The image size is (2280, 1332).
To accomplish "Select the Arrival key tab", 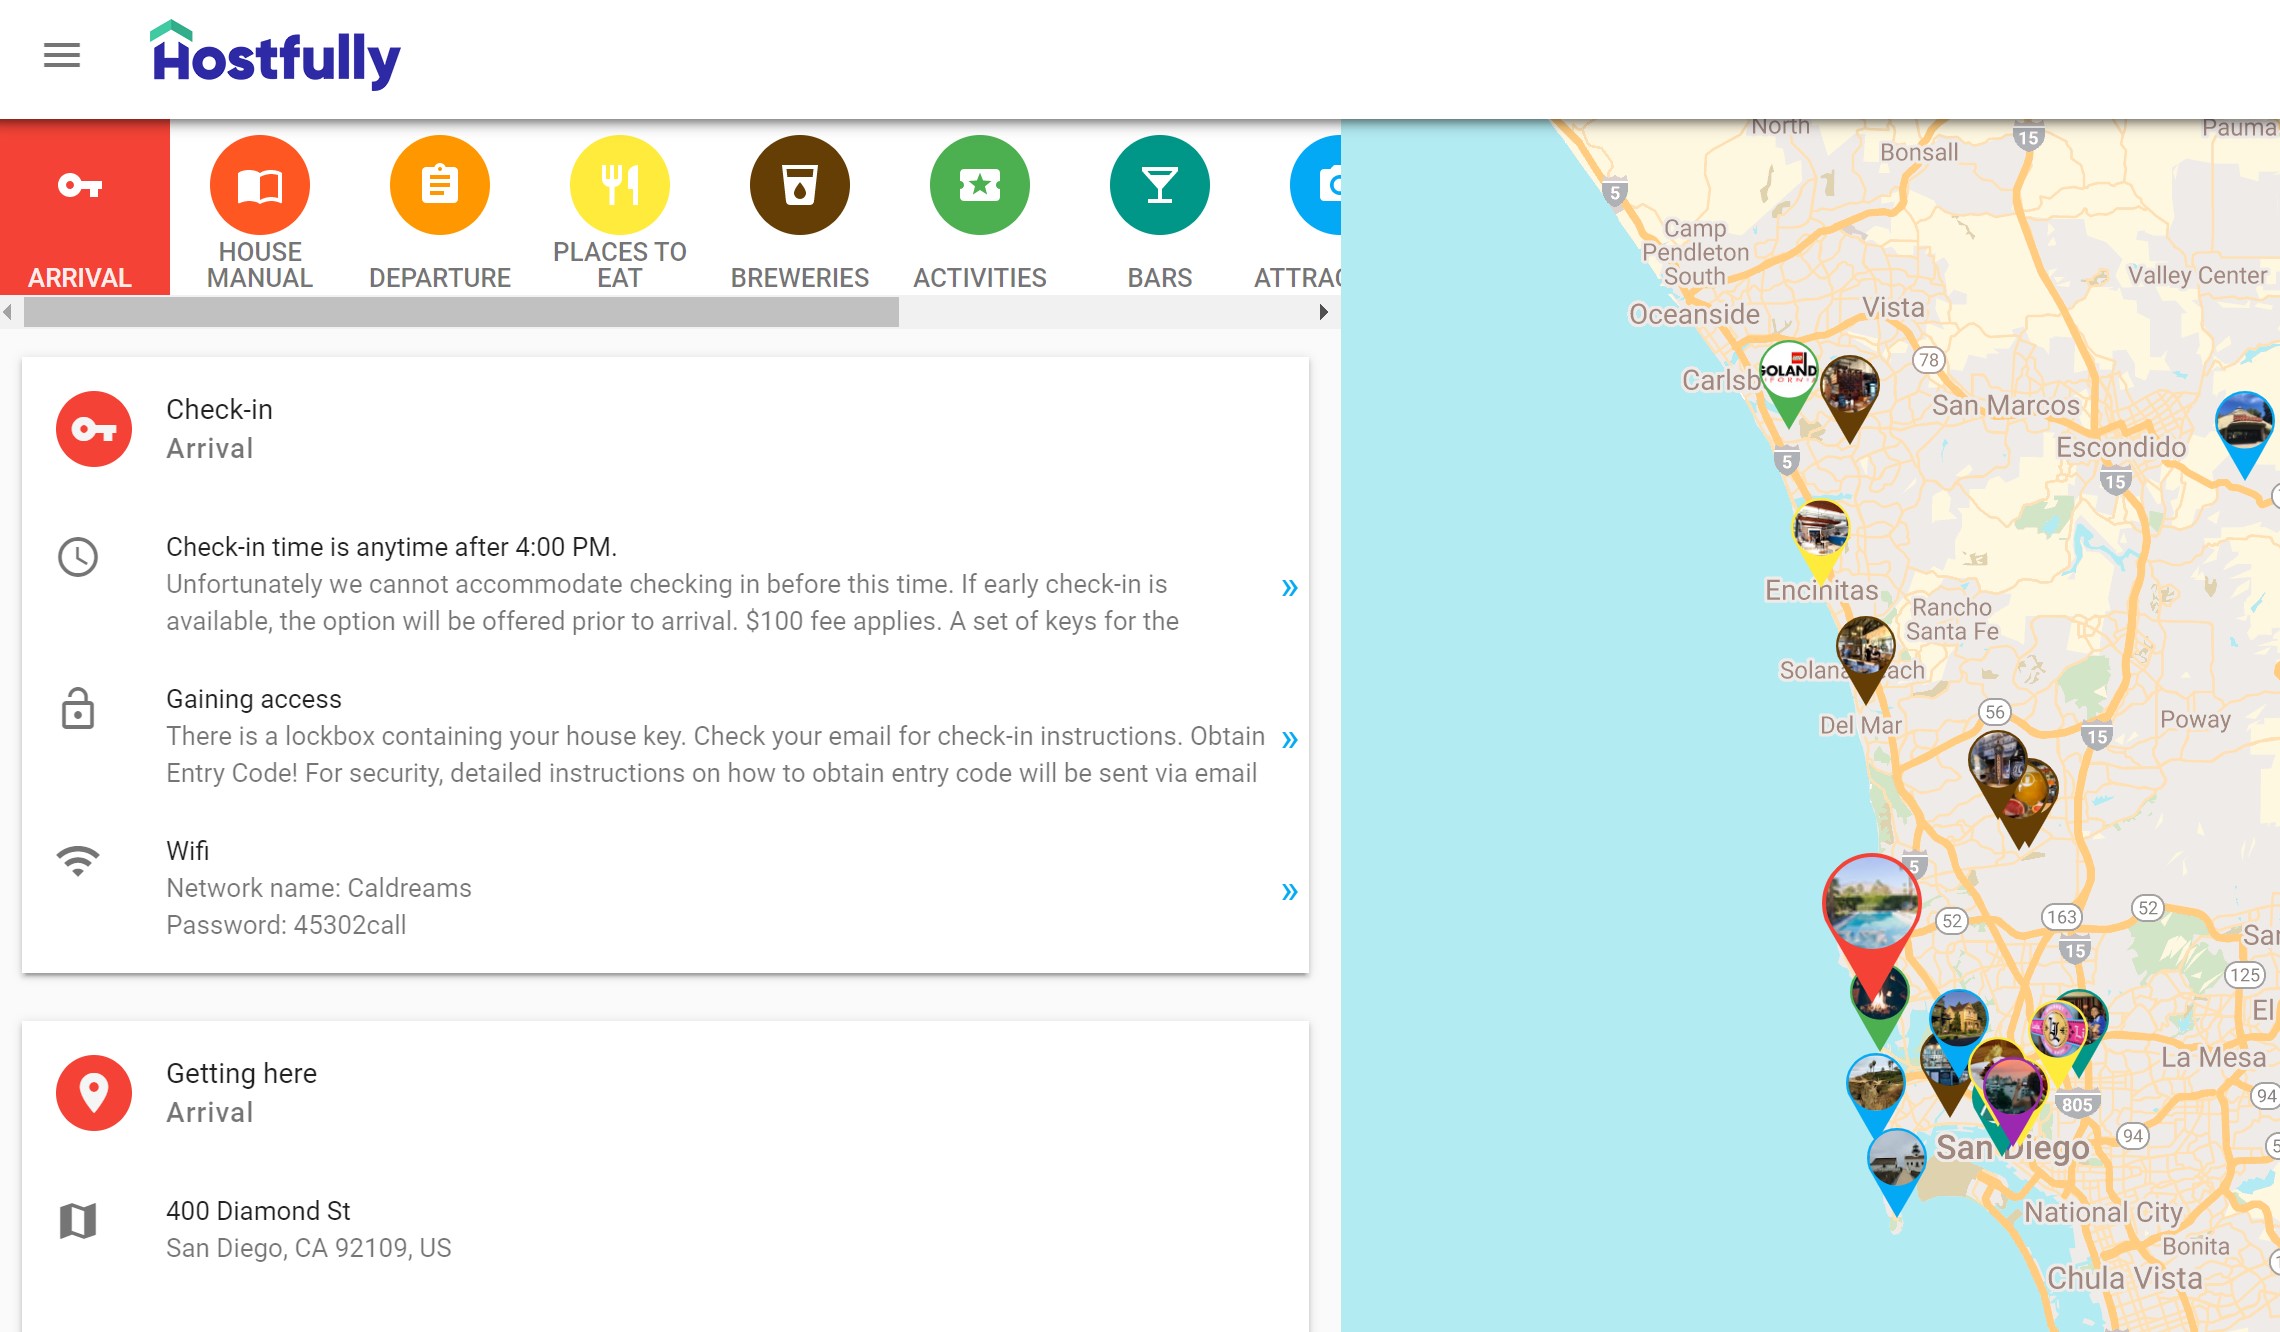I will click(x=82, y=208).
